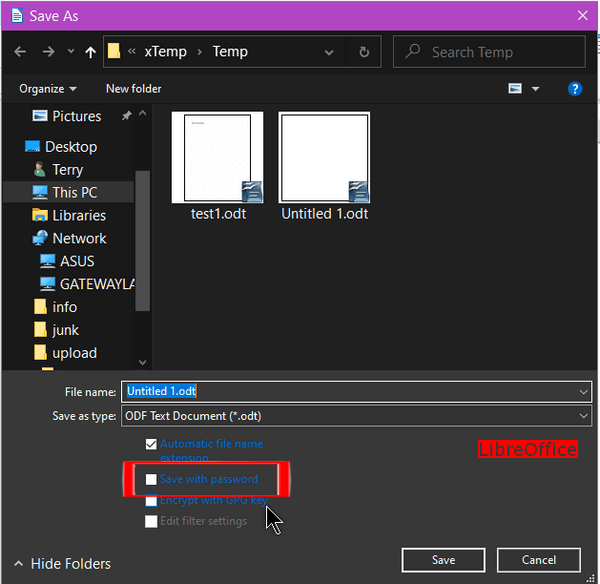The image size is (600, 584).
Task: Select Desktop in the navigation pane
Action: (x=71, y=147)
